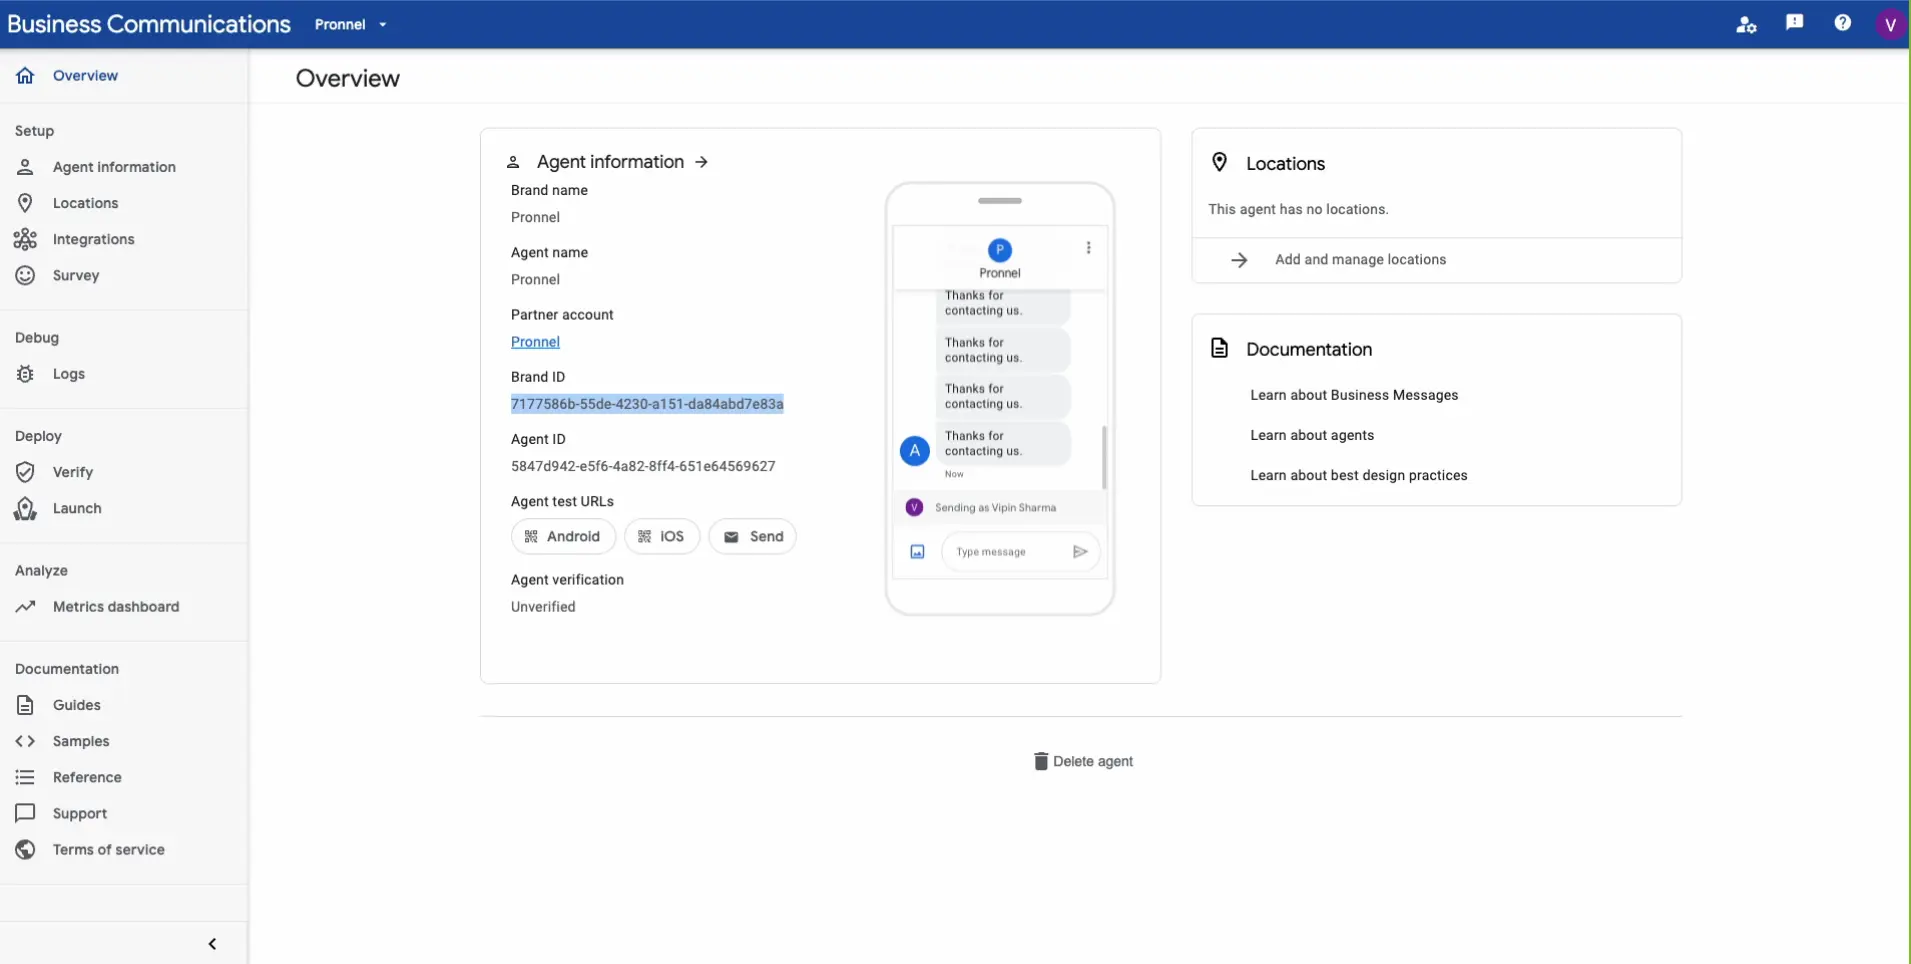Click the Reference list icon
Image resolution: width=1911 pixels, height=964 pixels.
click(25, 777)
